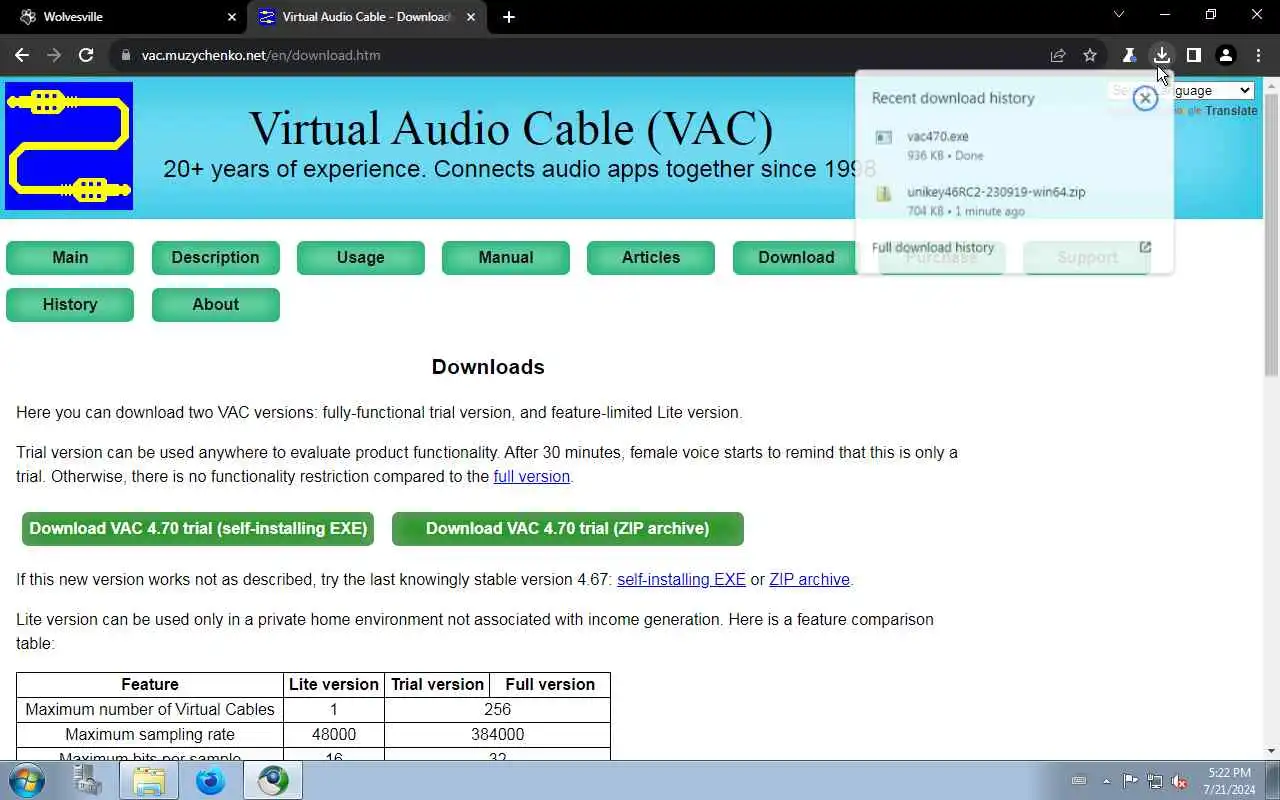View site information lock icon
The height and width of the screenshot is (800, 1280).
126,55
